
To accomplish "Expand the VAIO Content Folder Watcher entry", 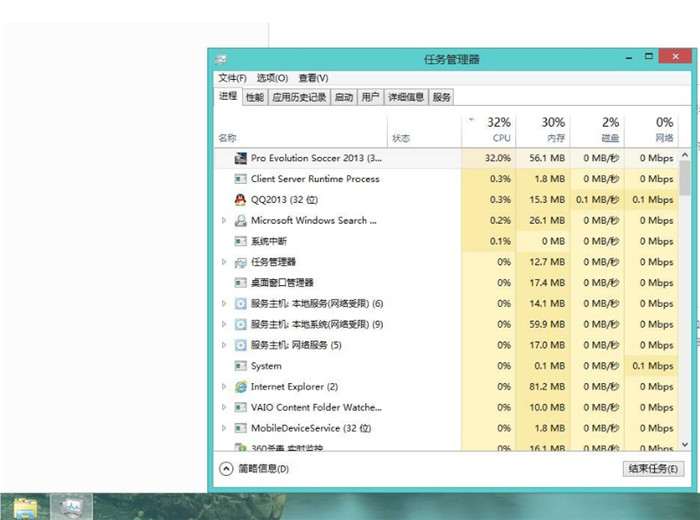I will (224, 408).
